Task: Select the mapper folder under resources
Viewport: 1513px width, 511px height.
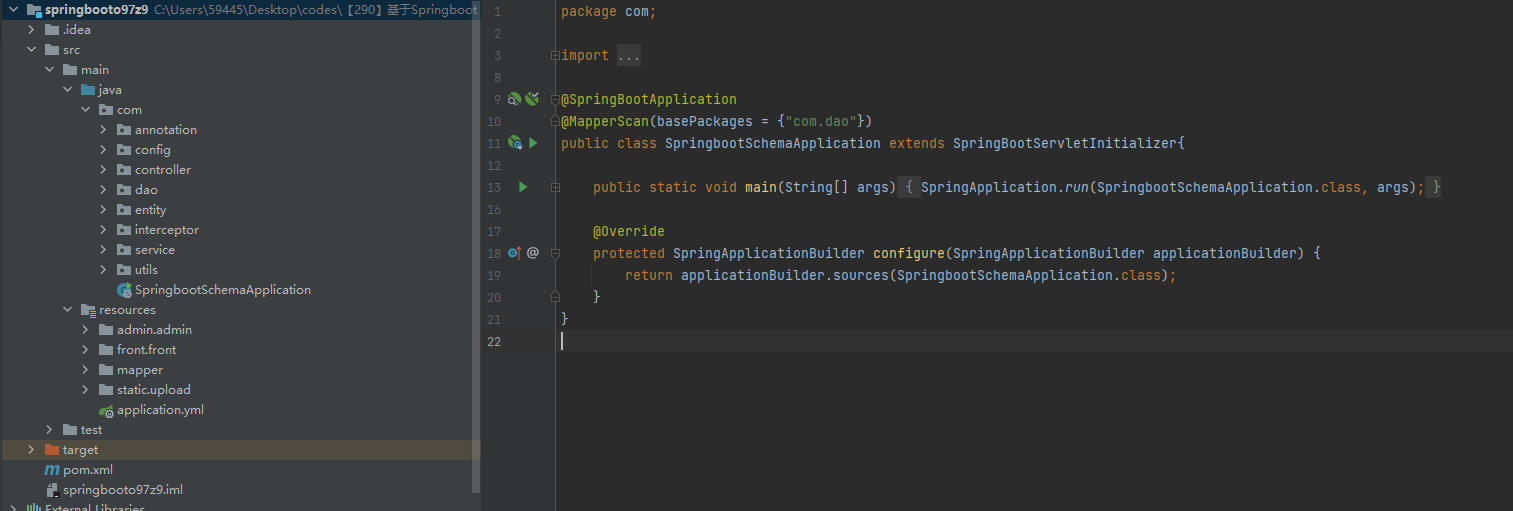Action: coord(139,370)
